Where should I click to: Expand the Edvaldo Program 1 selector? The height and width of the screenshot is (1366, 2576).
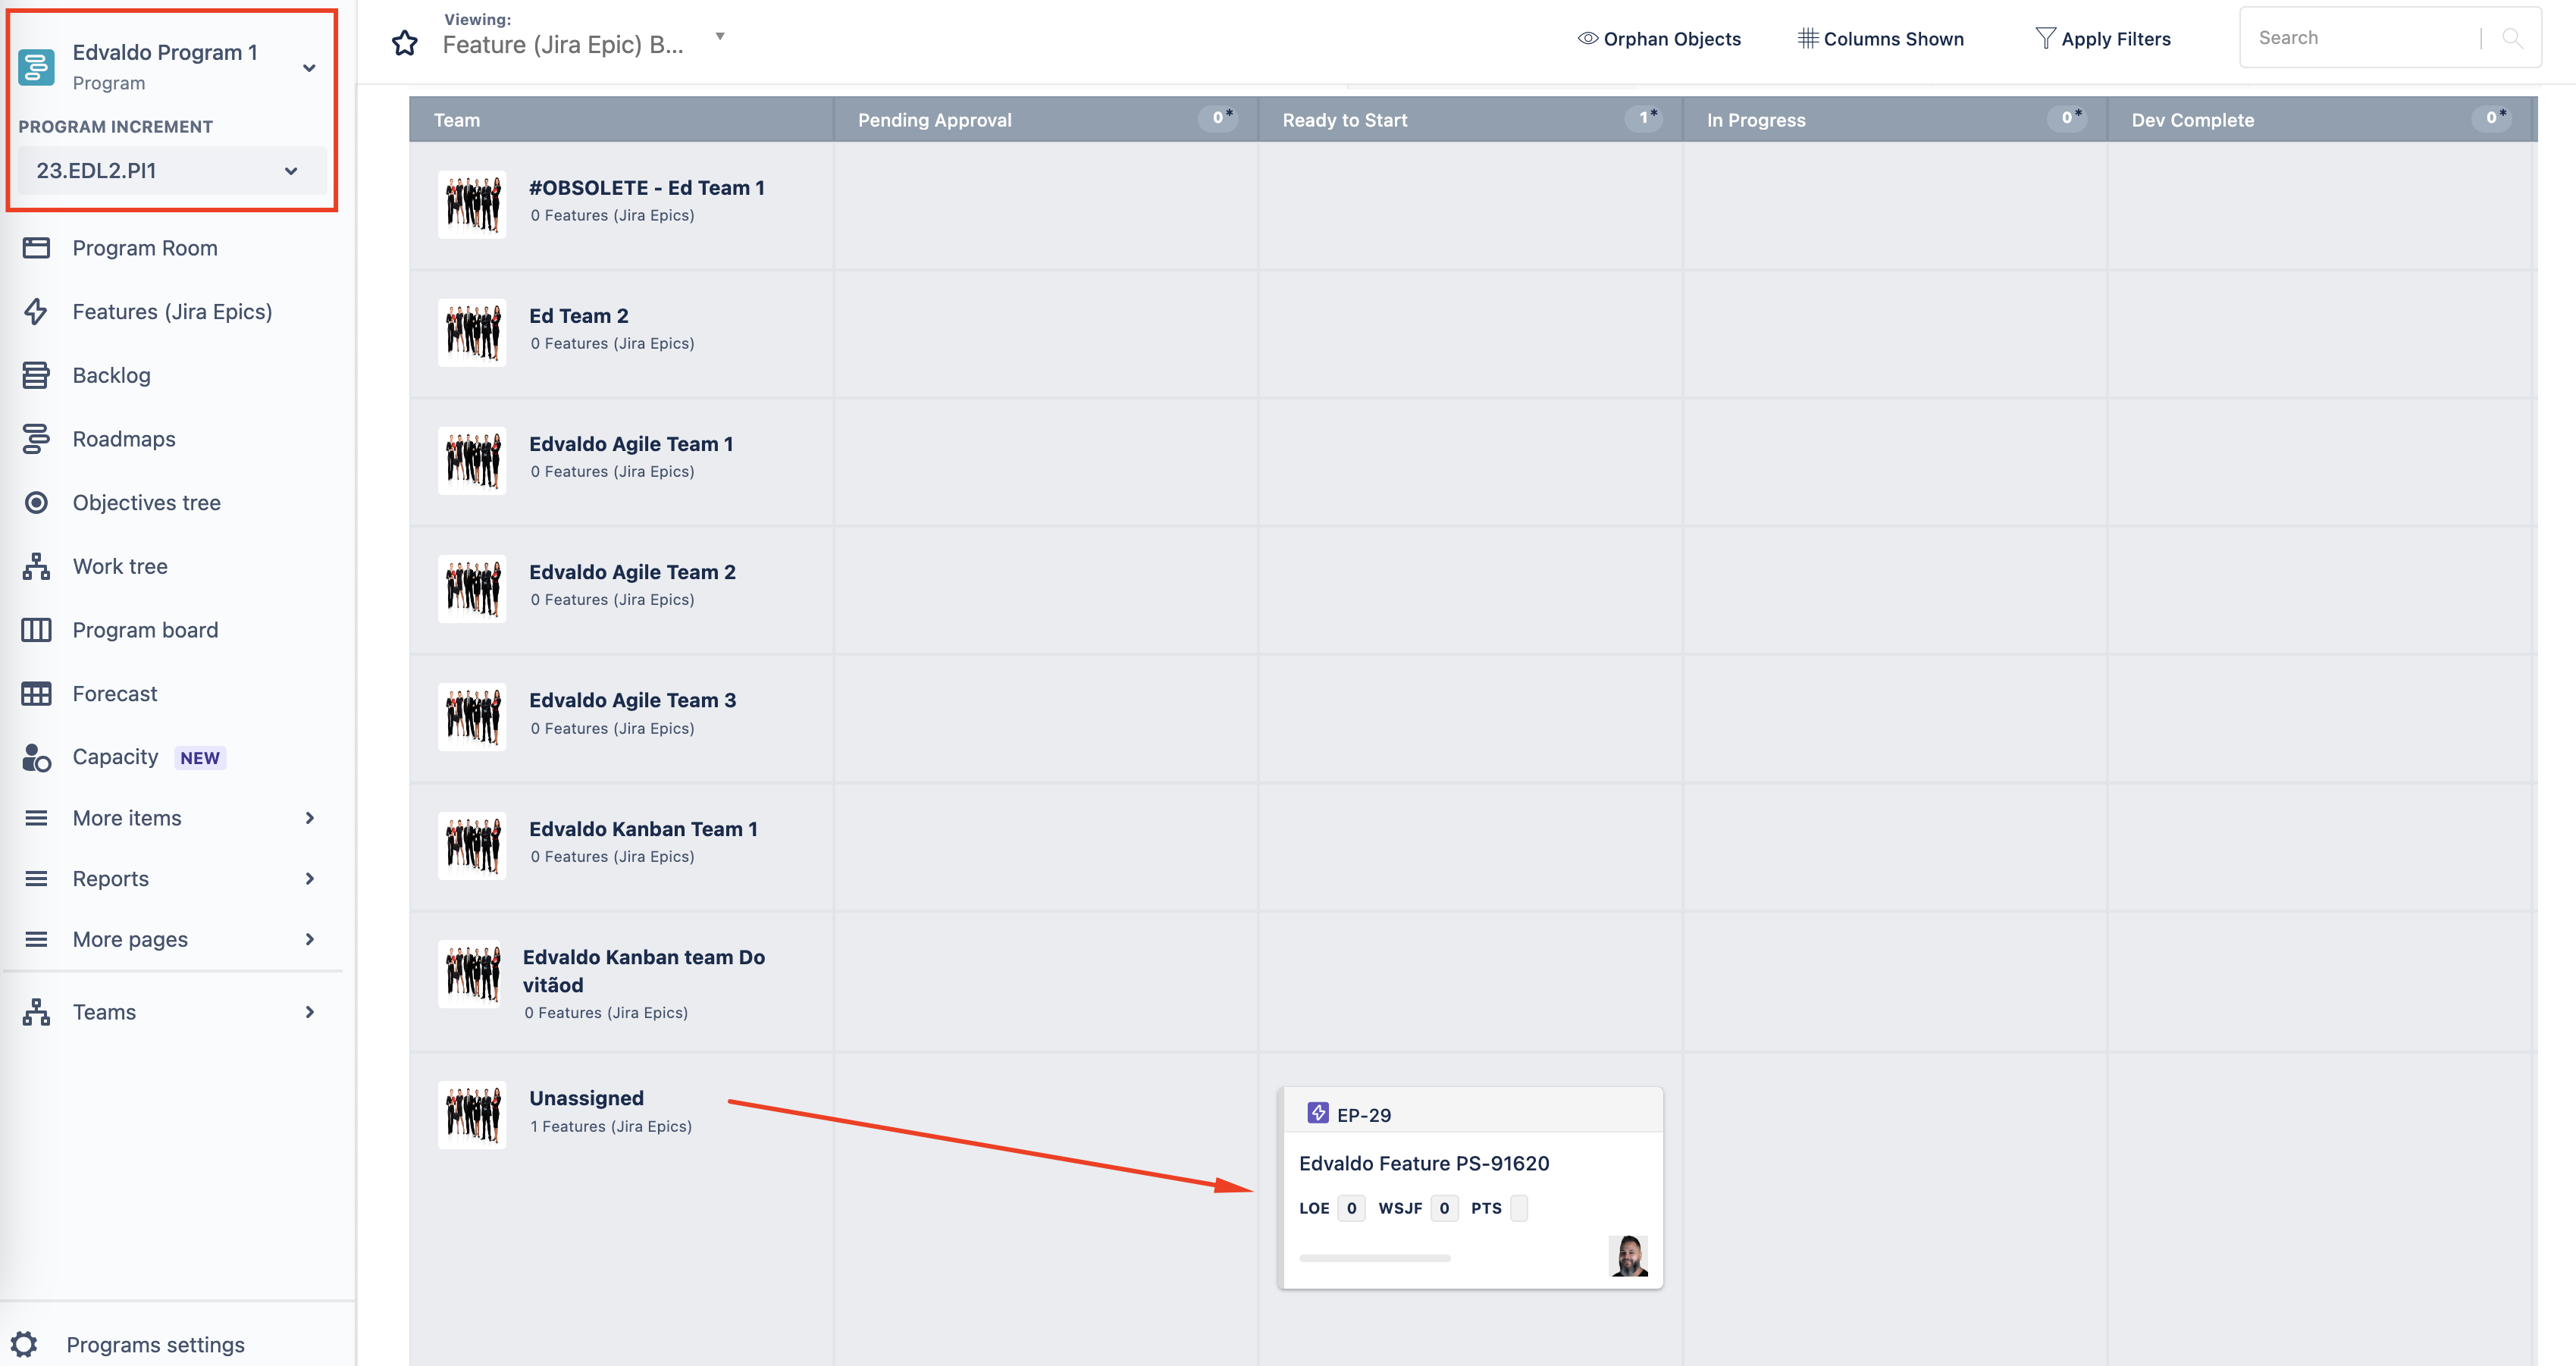[x=309, y=68]
